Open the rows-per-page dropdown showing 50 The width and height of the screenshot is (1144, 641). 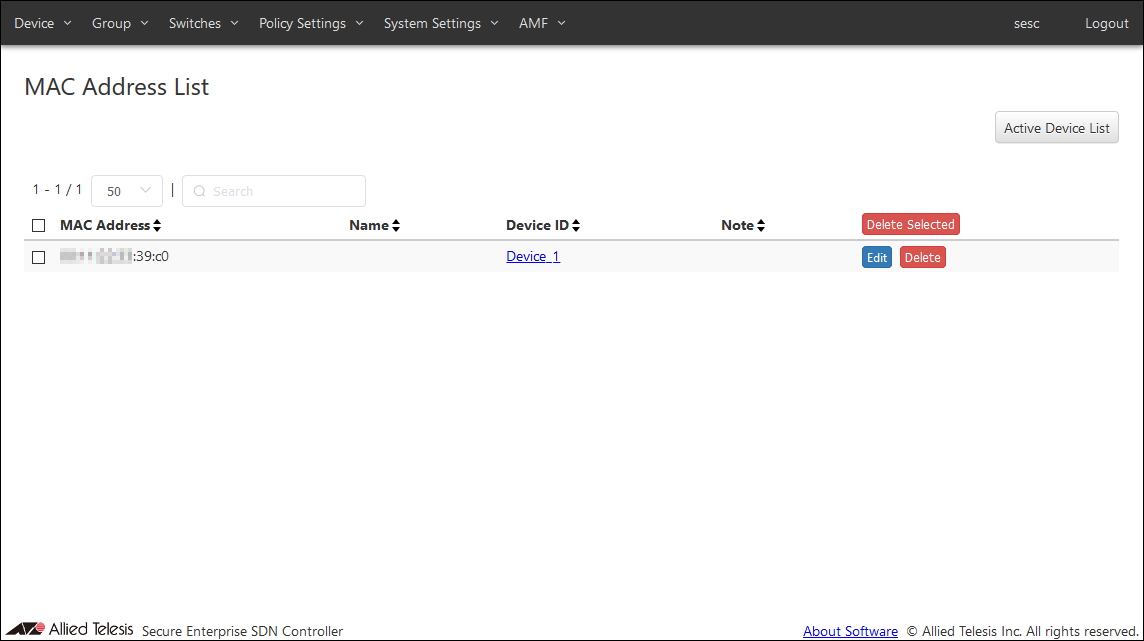click(127, 191)
